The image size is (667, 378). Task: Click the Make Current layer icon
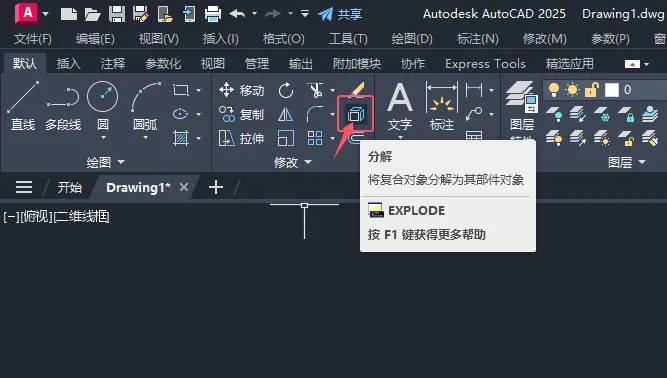point(650,114)
